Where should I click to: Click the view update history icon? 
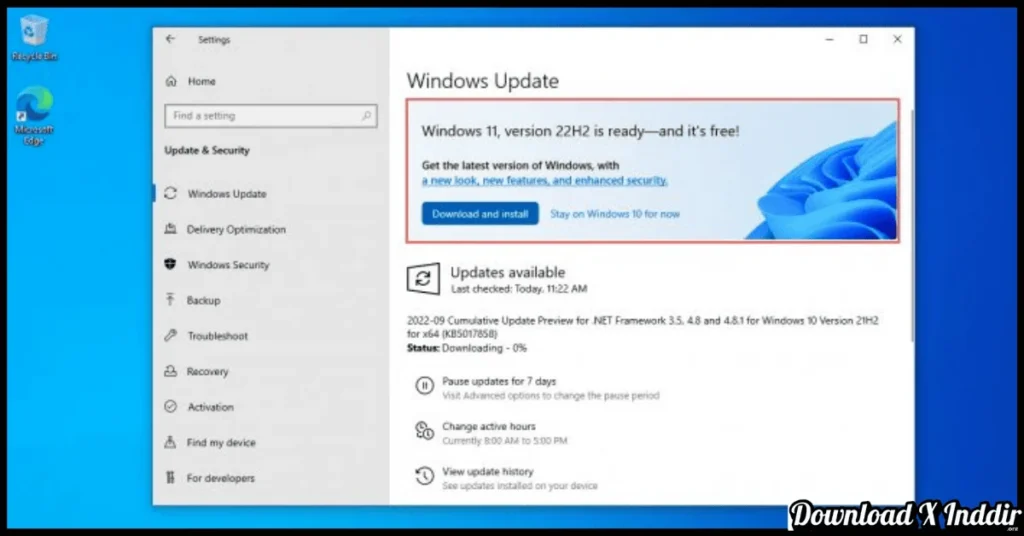coord(424,475)
